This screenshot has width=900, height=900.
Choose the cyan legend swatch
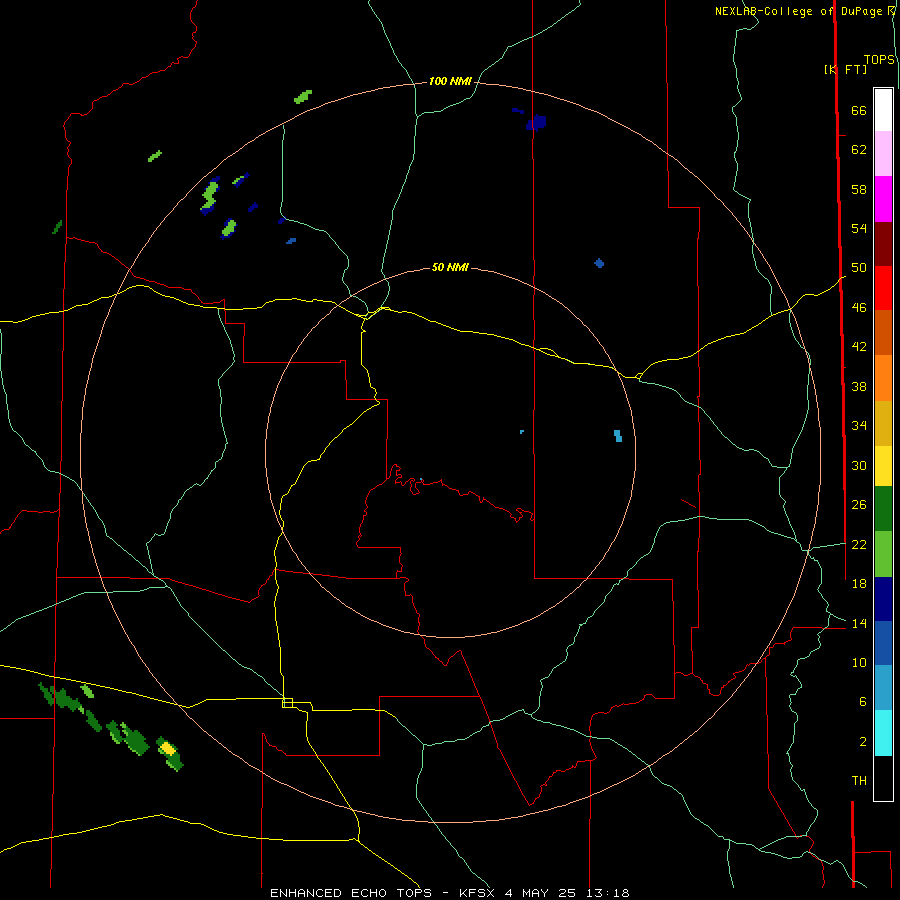click(x=883, y=733)
